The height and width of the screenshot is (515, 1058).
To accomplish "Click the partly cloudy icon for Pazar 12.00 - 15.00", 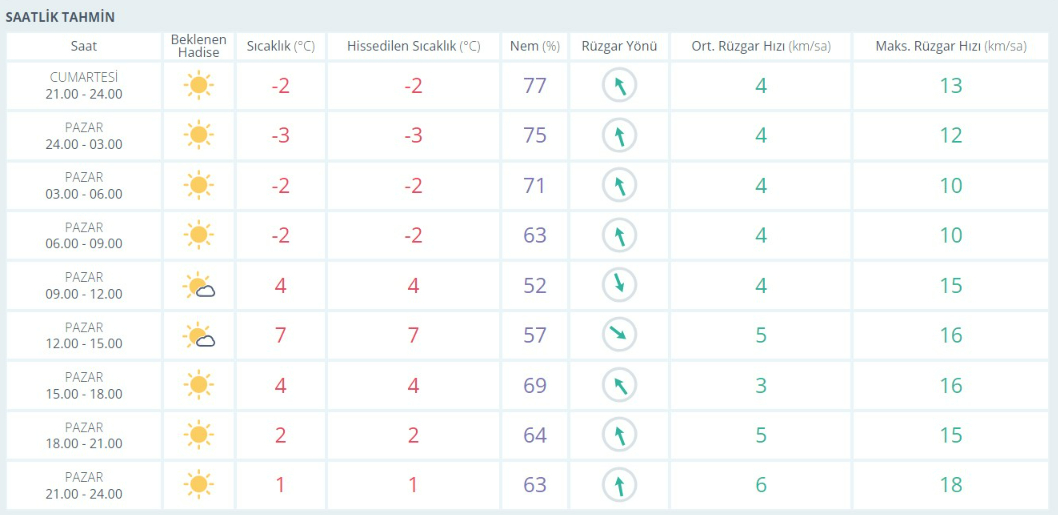I will pyautogui.click(x=199, y=336).
